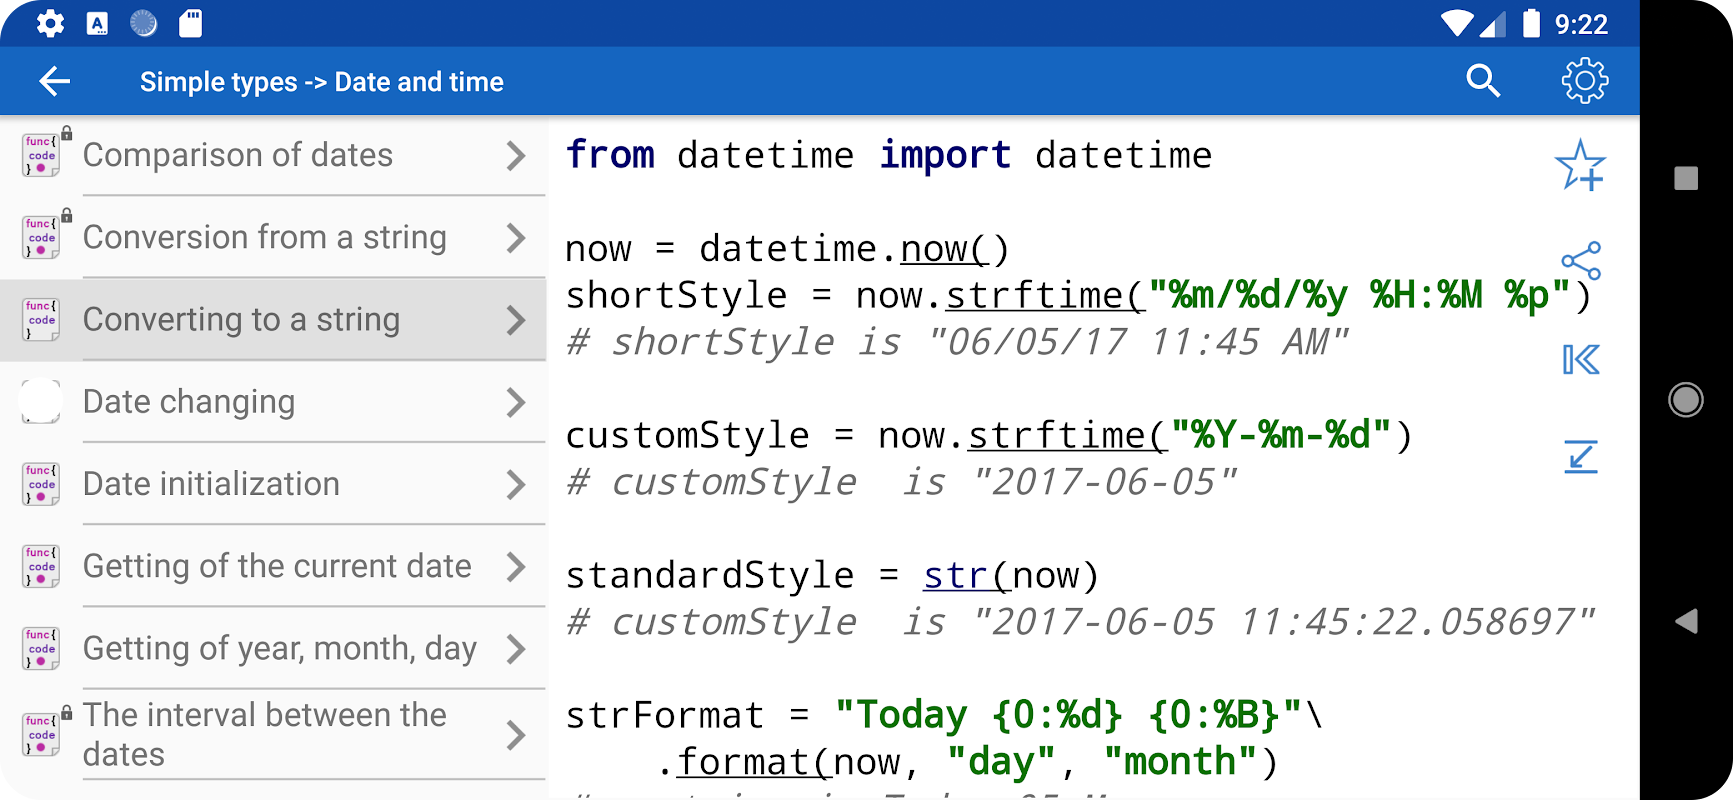The height and width of the screenshot is (800, 1733).
Task: Expand Conversion from a string chevron
Action: [516, 238]
